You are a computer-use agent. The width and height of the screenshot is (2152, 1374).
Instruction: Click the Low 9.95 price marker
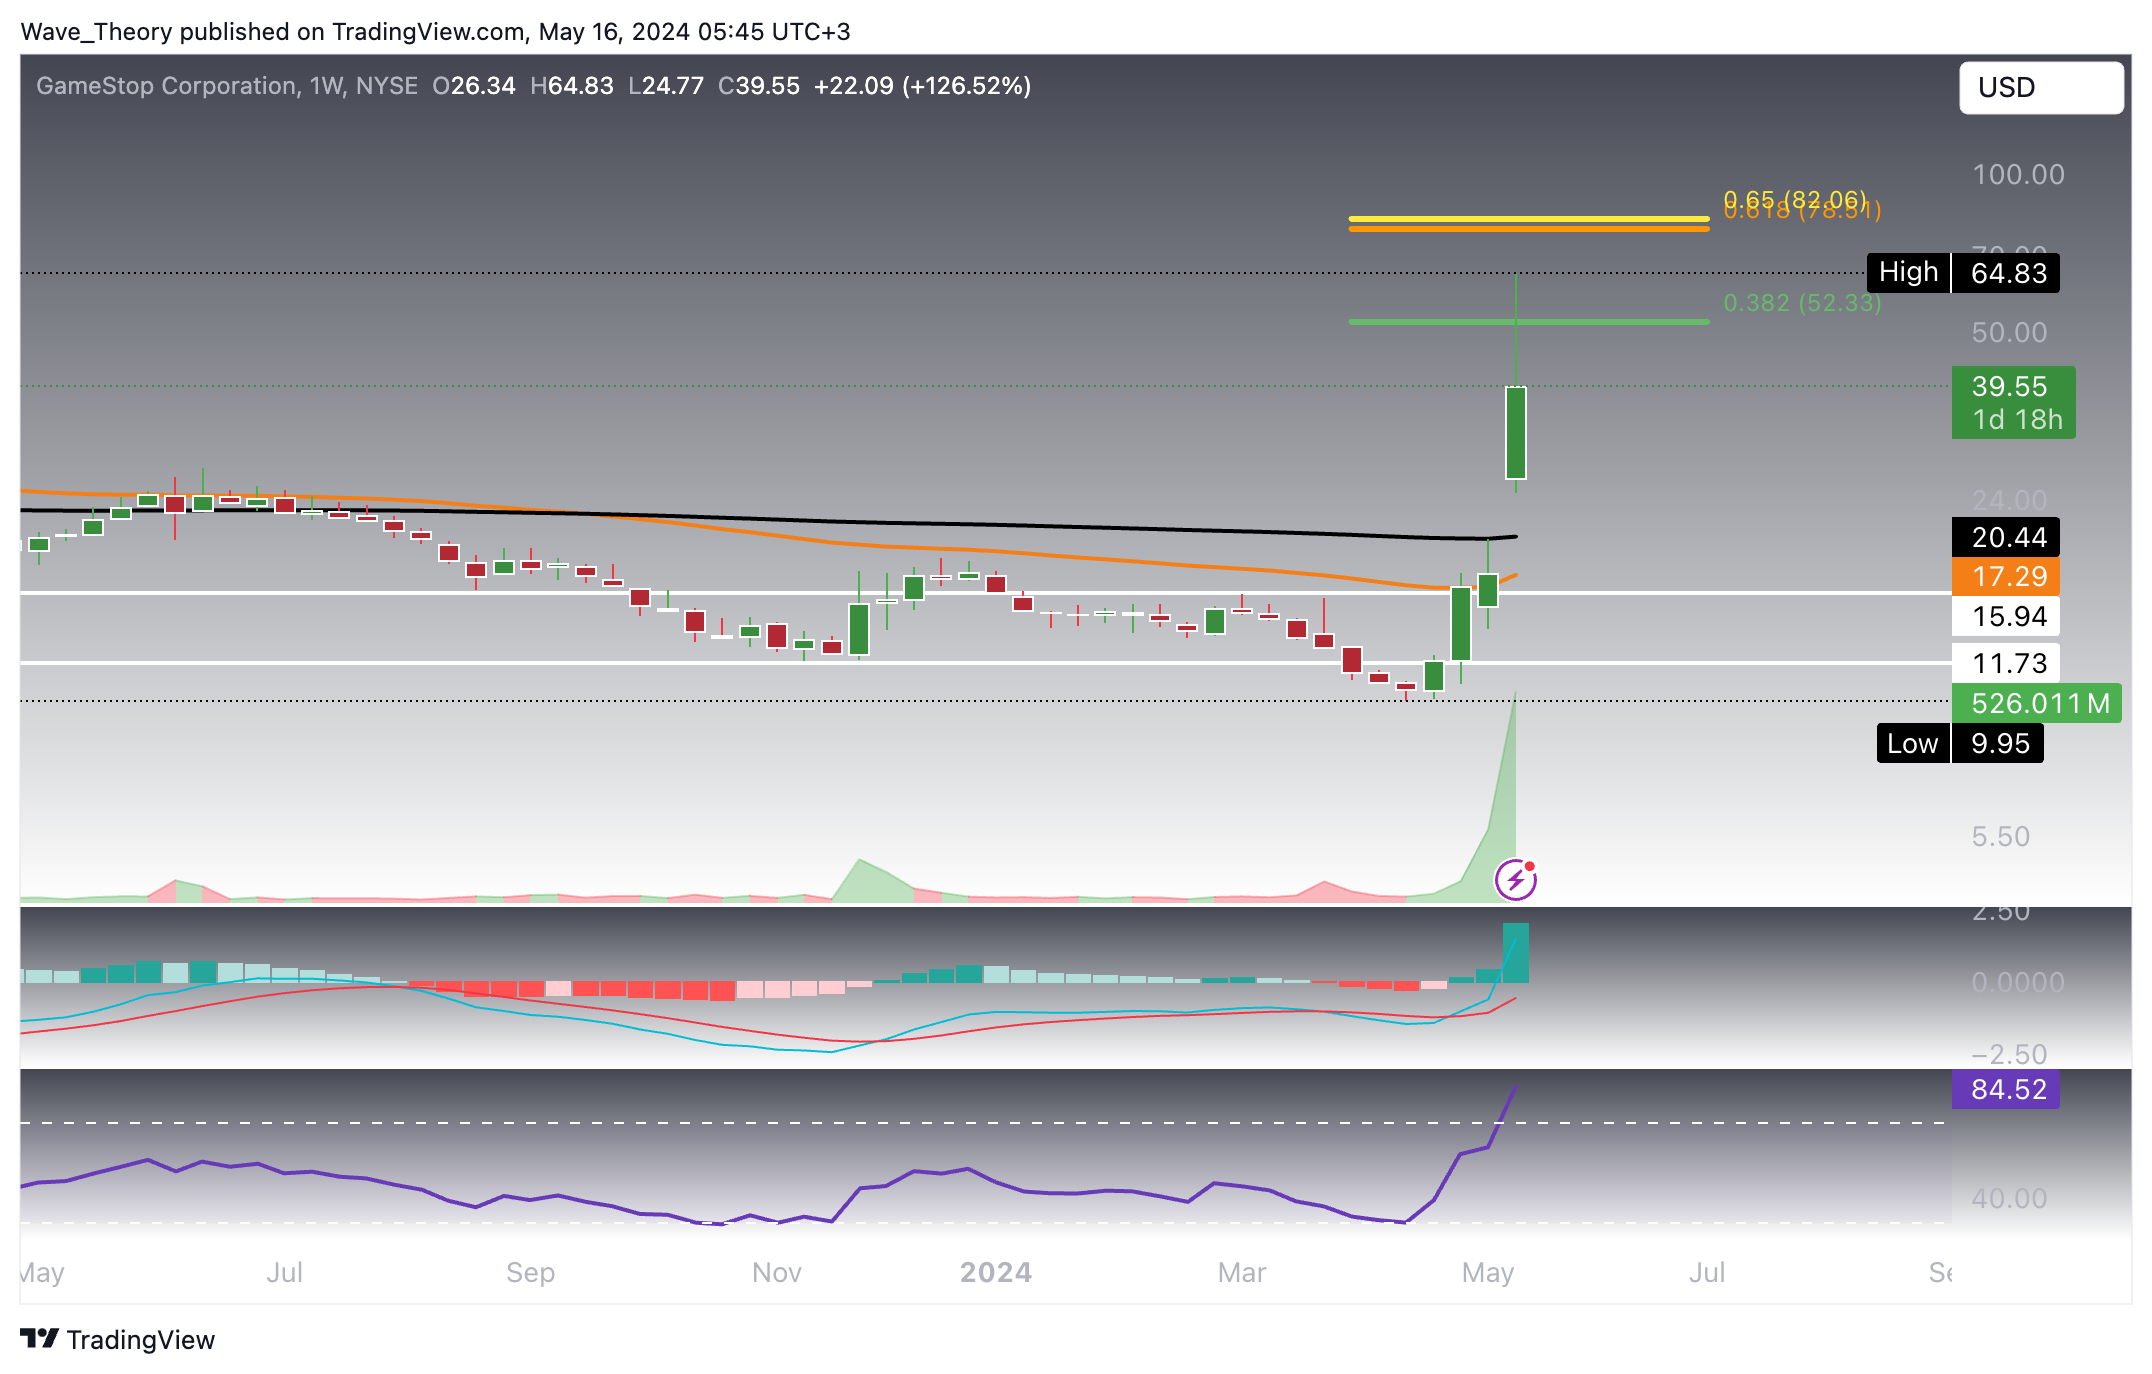1959,743
